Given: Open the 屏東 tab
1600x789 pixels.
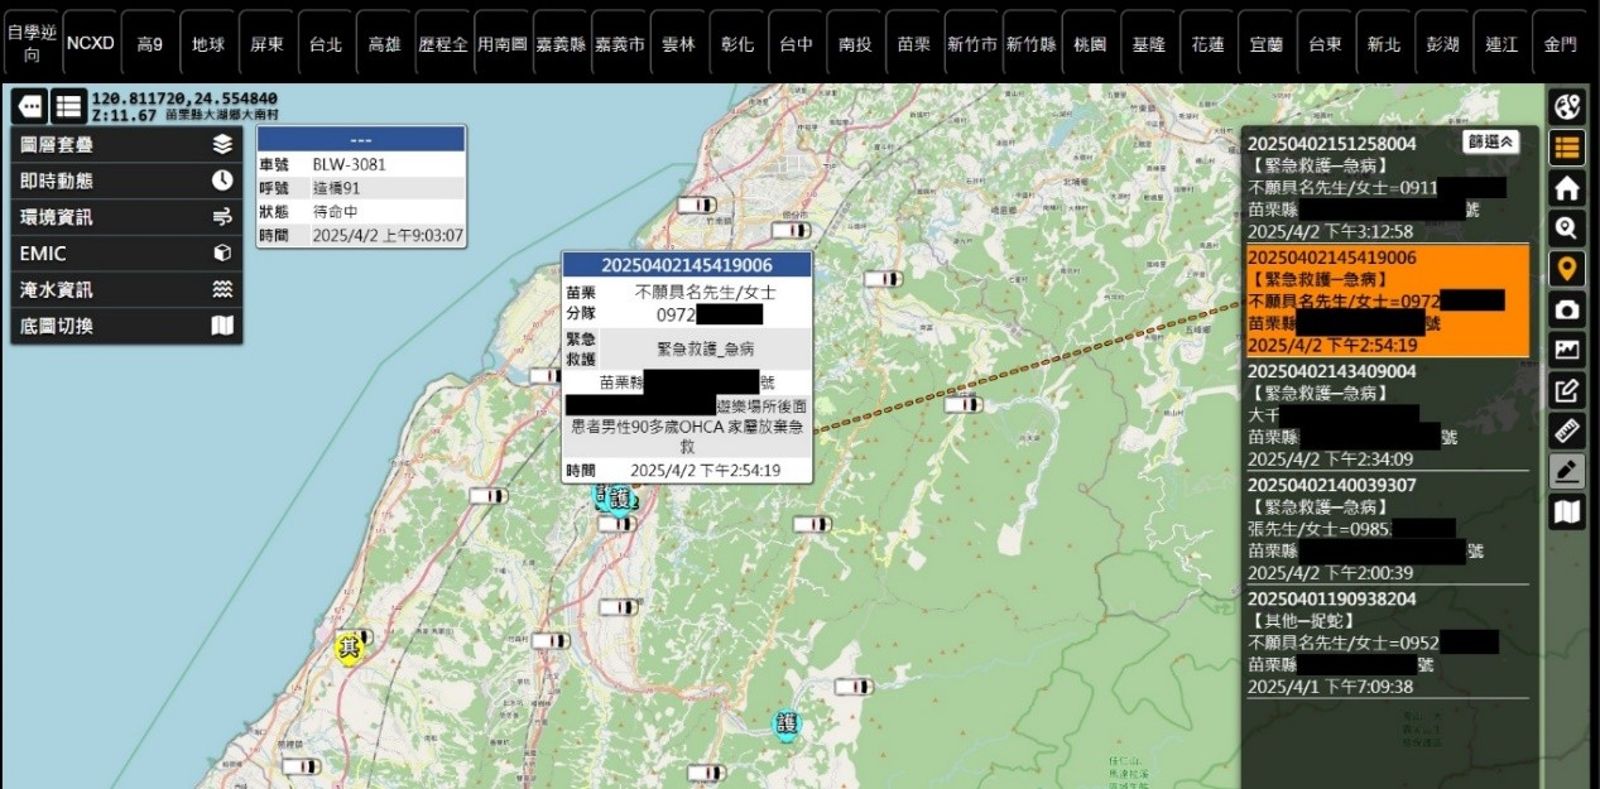Looking at the screenshot, I should [x=267, y=43].
